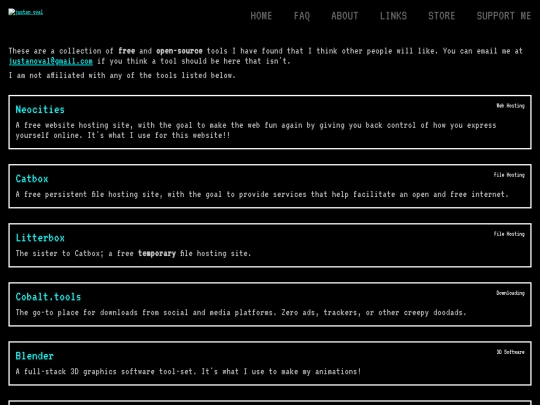Click the Cobalt.tools description about downloads
The image size is (540, 405).
pyautogui.click(x=241, y=312)
